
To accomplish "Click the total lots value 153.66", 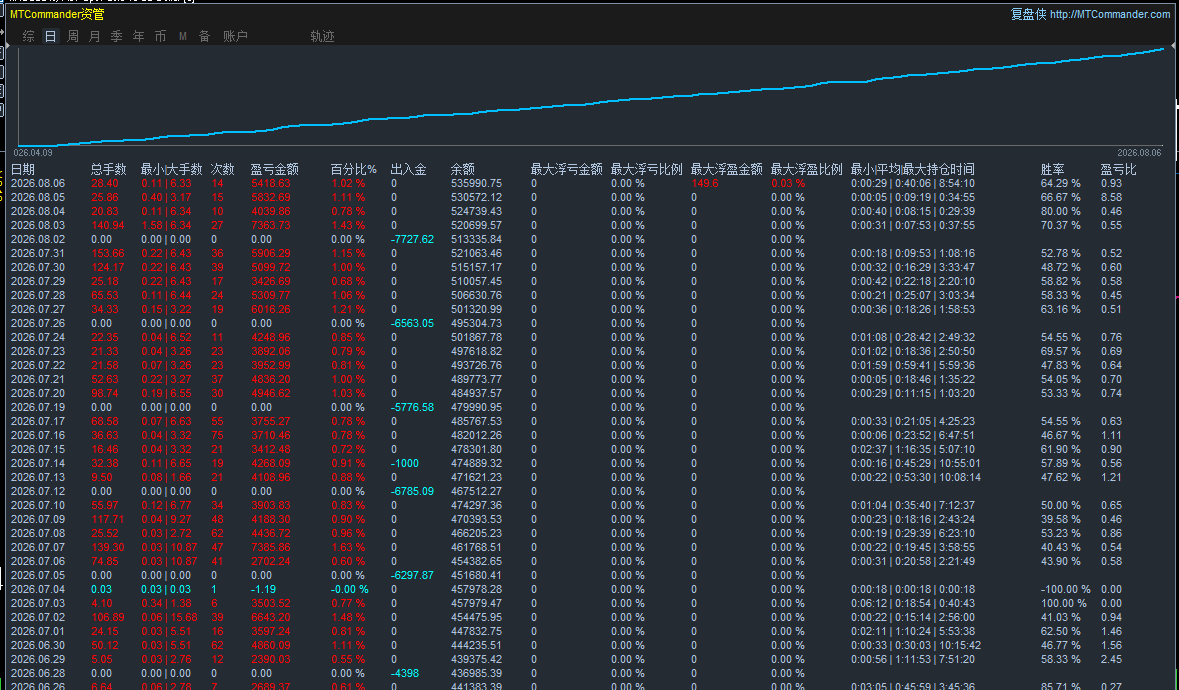I will [x=108, y=253].
